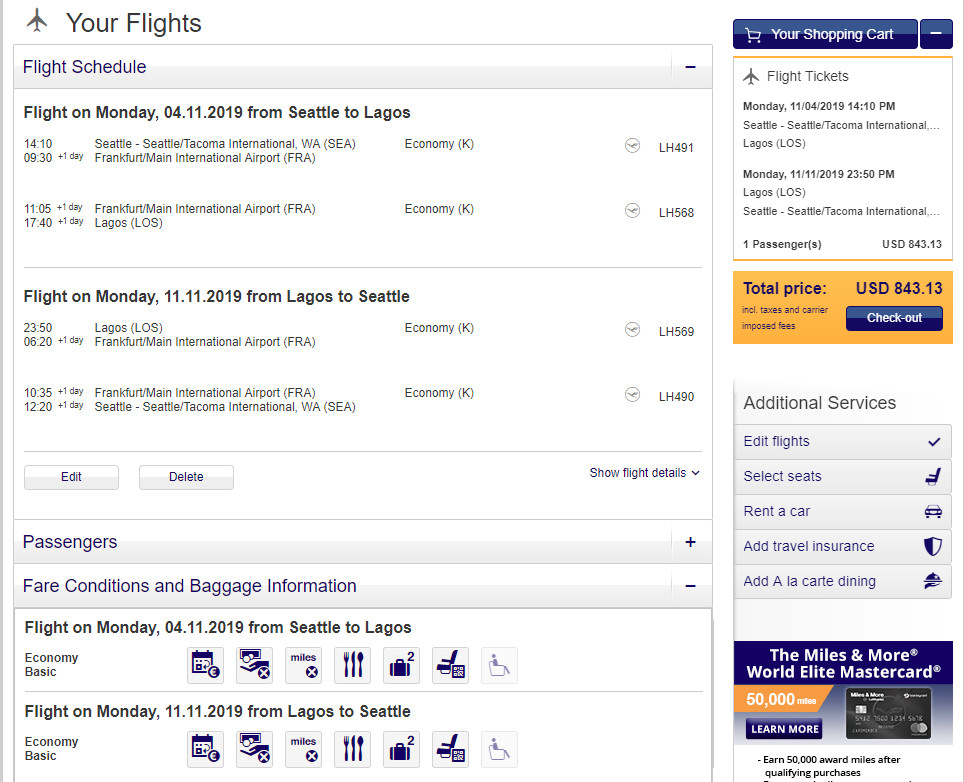964x782 pixels.
Task: Collapse Fare Conditions and Baggage Information section
Action: click(690, 586)
